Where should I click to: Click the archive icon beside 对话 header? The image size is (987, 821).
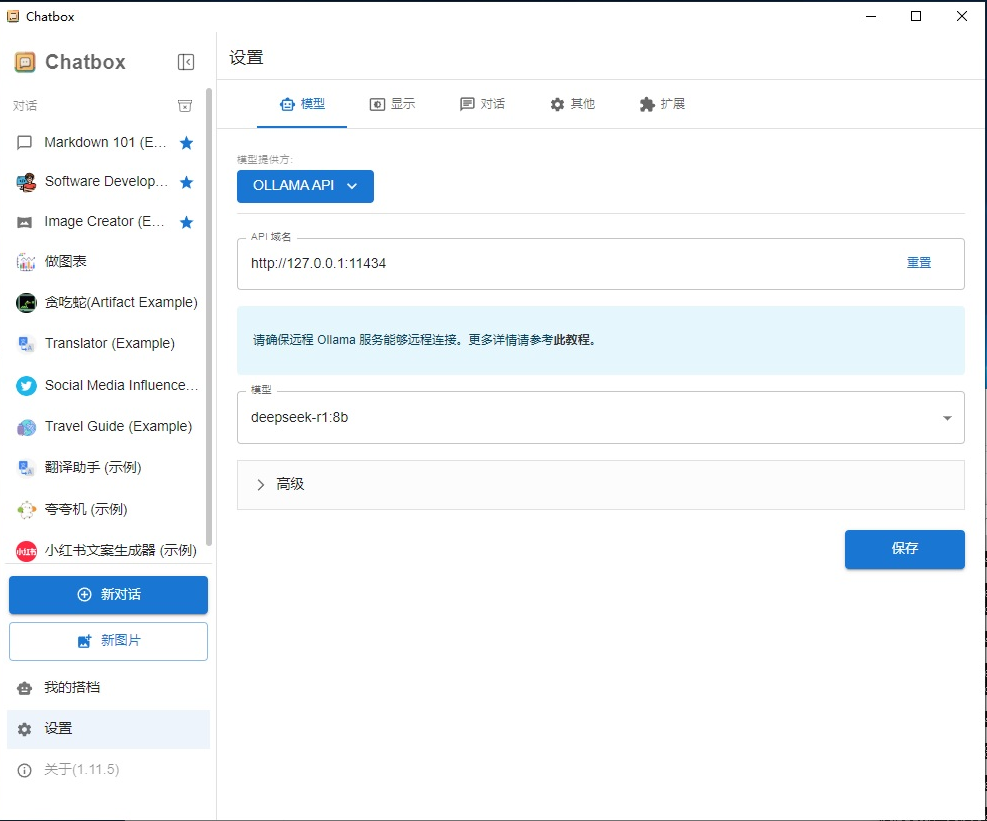(x=185, y=106)
